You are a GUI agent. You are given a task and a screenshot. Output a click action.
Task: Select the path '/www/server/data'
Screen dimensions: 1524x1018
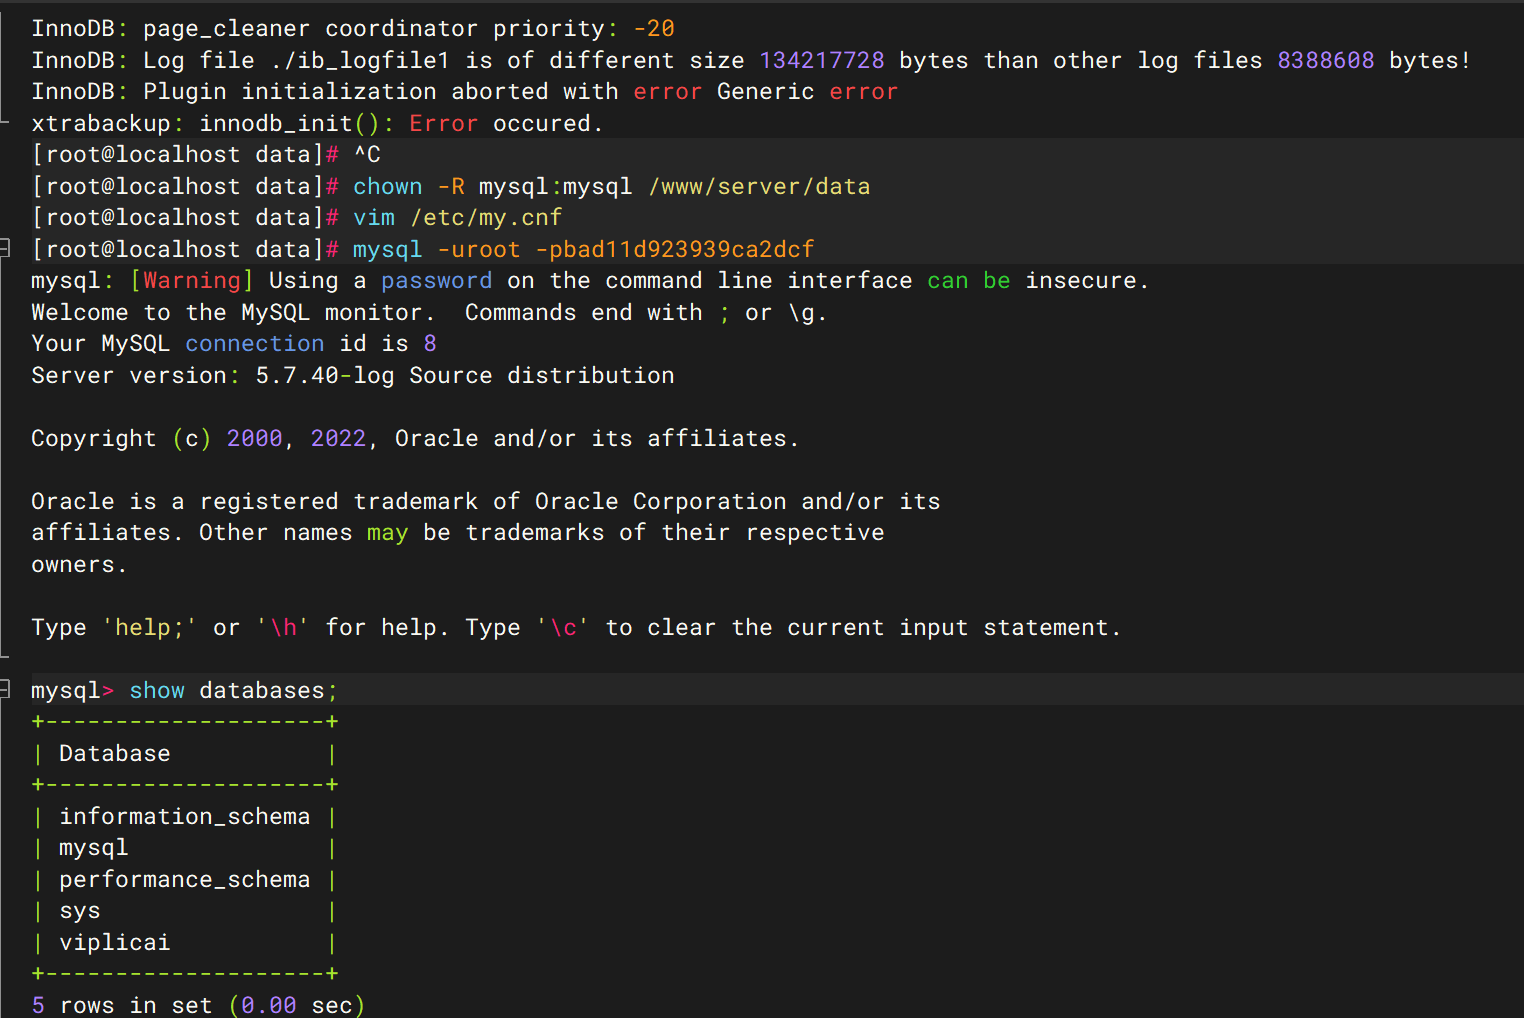pos(759,187)
